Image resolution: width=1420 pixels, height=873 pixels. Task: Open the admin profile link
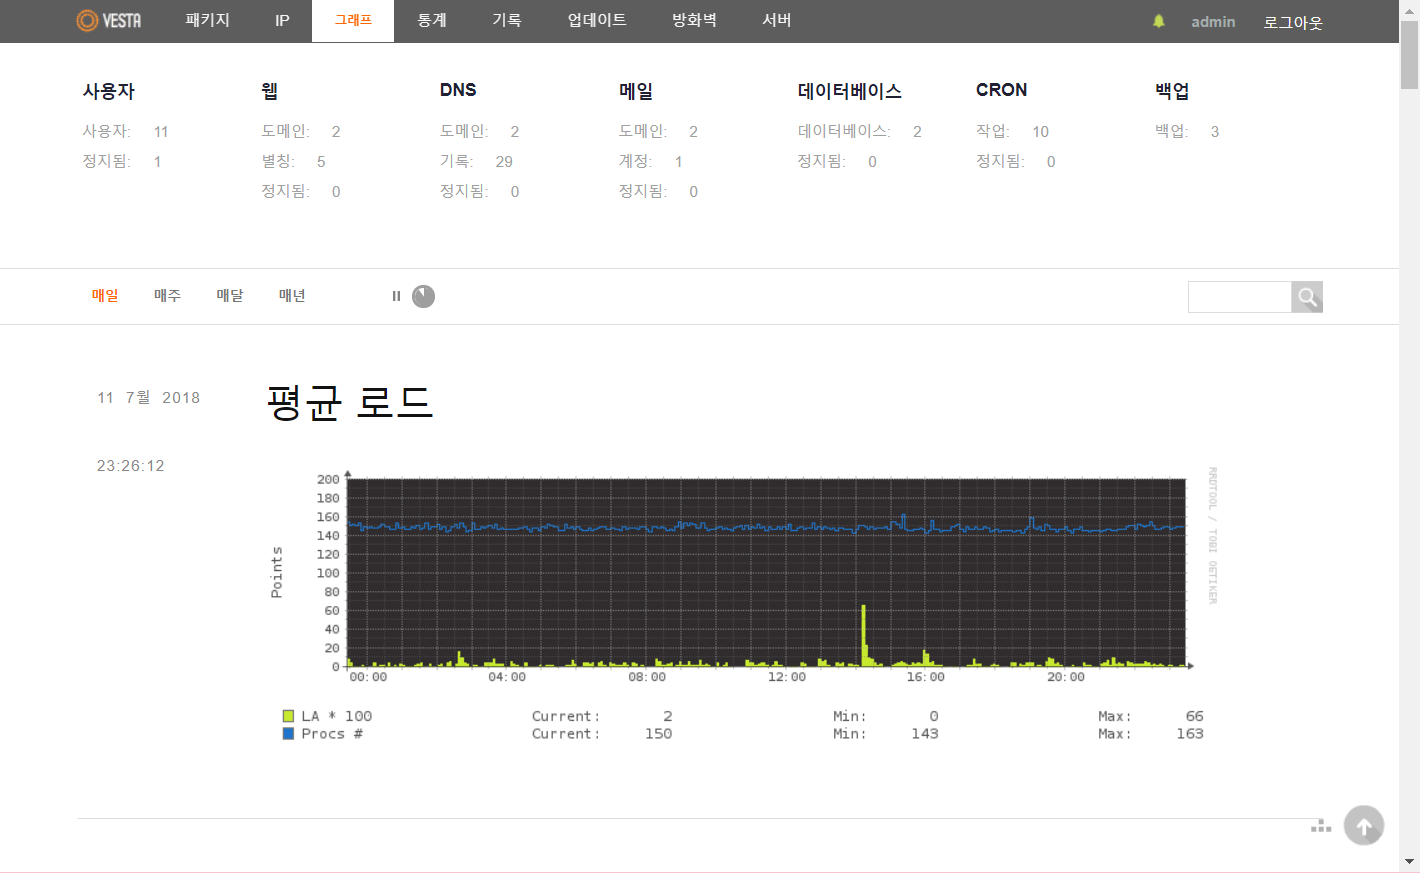click(1213, 22)
